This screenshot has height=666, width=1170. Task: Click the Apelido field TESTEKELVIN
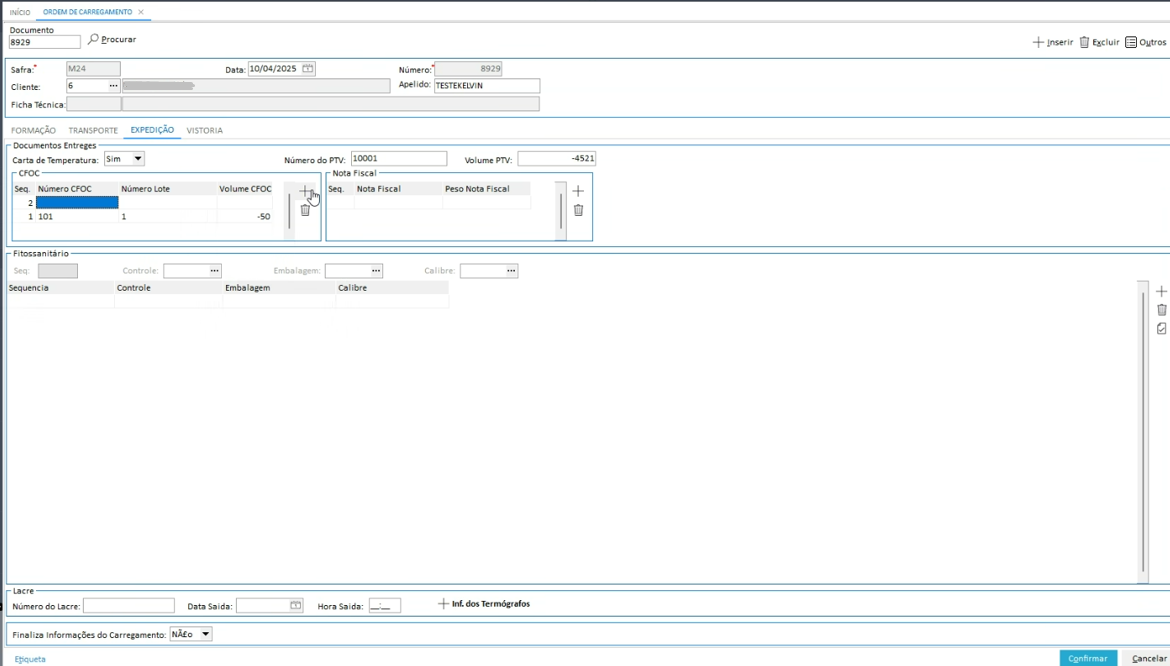[487, 86]
